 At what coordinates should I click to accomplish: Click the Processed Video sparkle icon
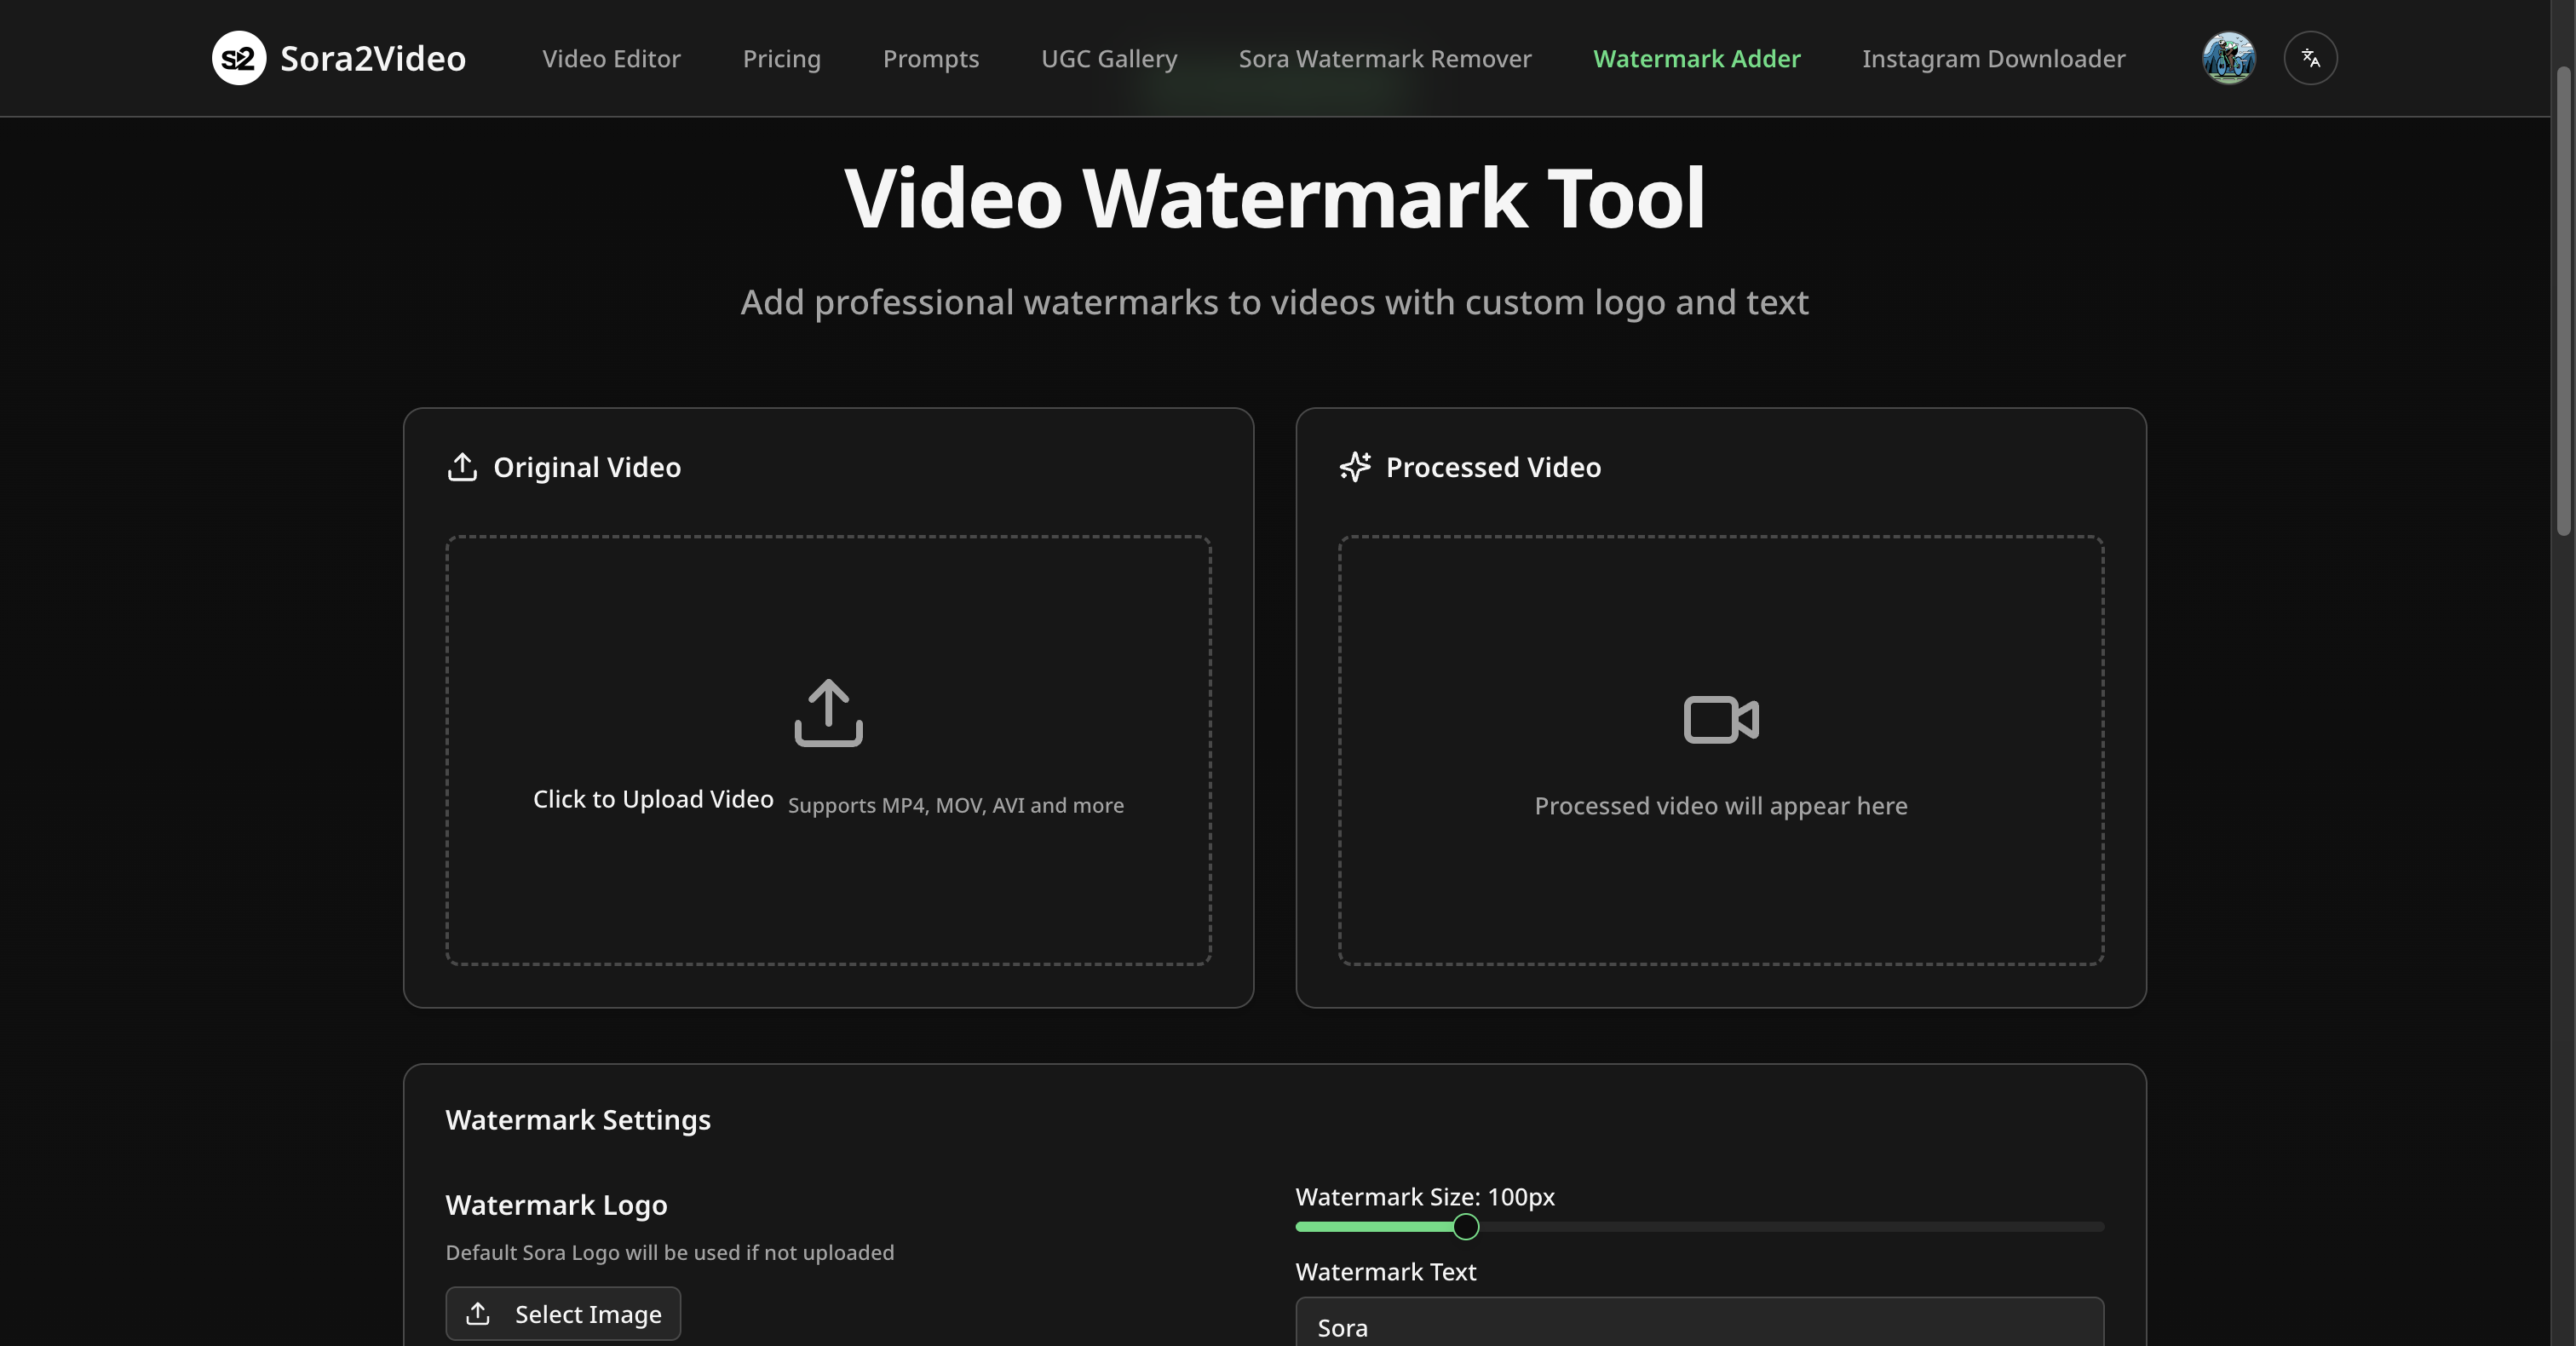click(x=1355, y=467)
